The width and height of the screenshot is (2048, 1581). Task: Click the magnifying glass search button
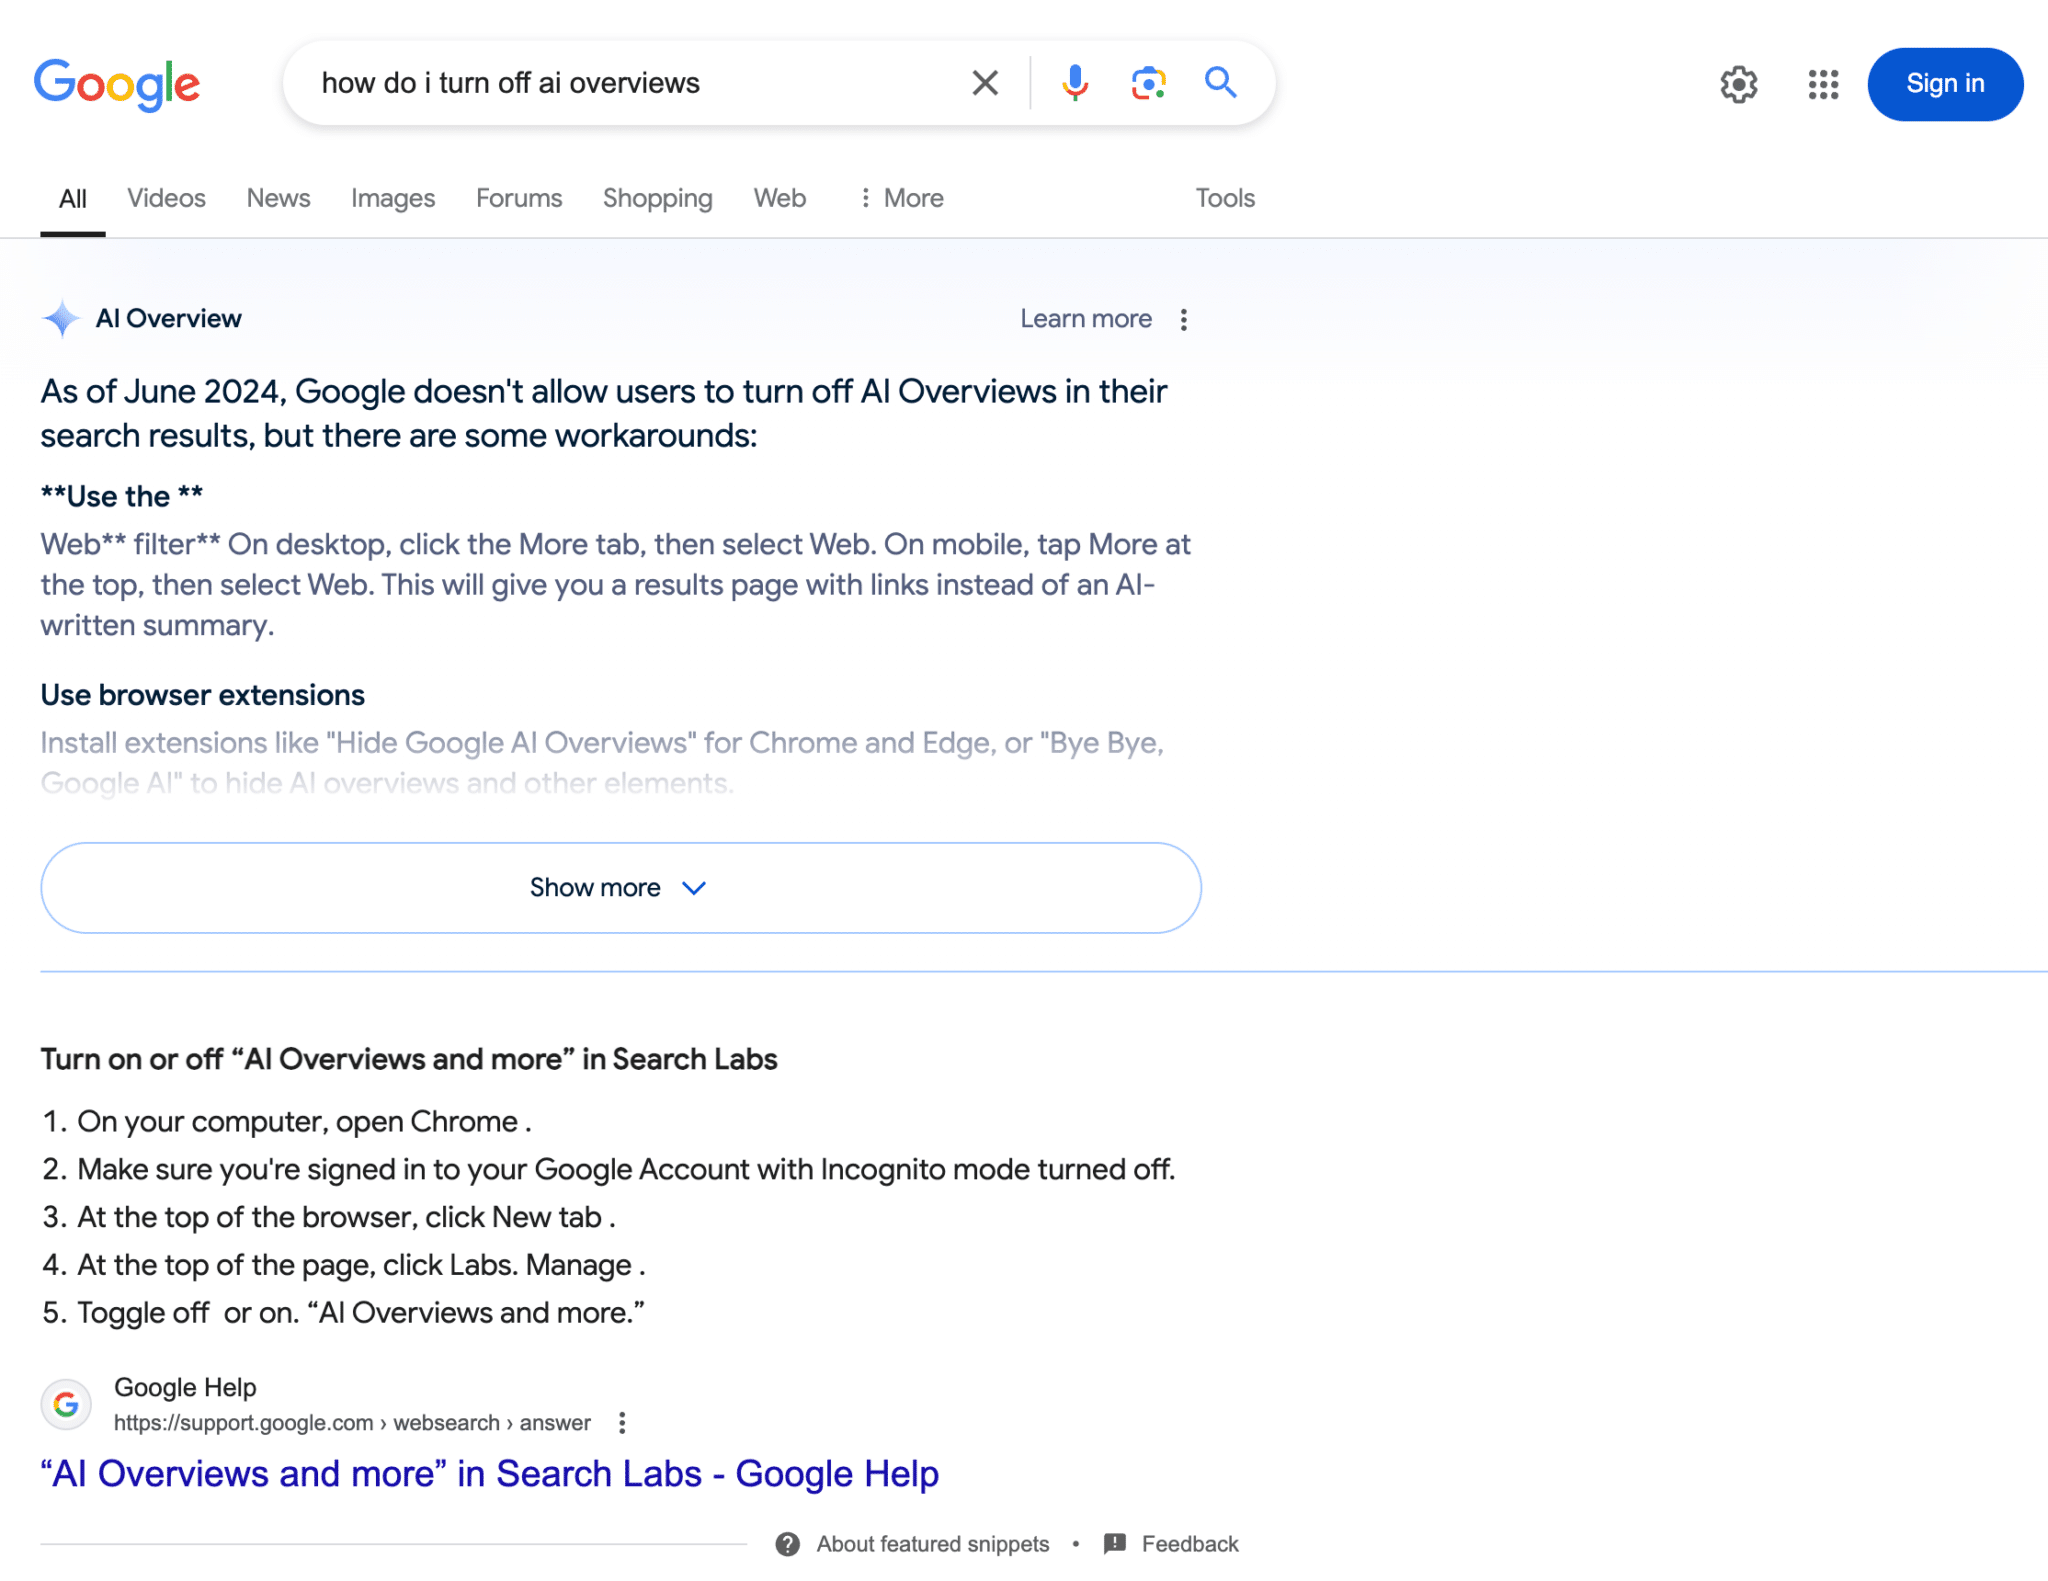coord(1220,82)
